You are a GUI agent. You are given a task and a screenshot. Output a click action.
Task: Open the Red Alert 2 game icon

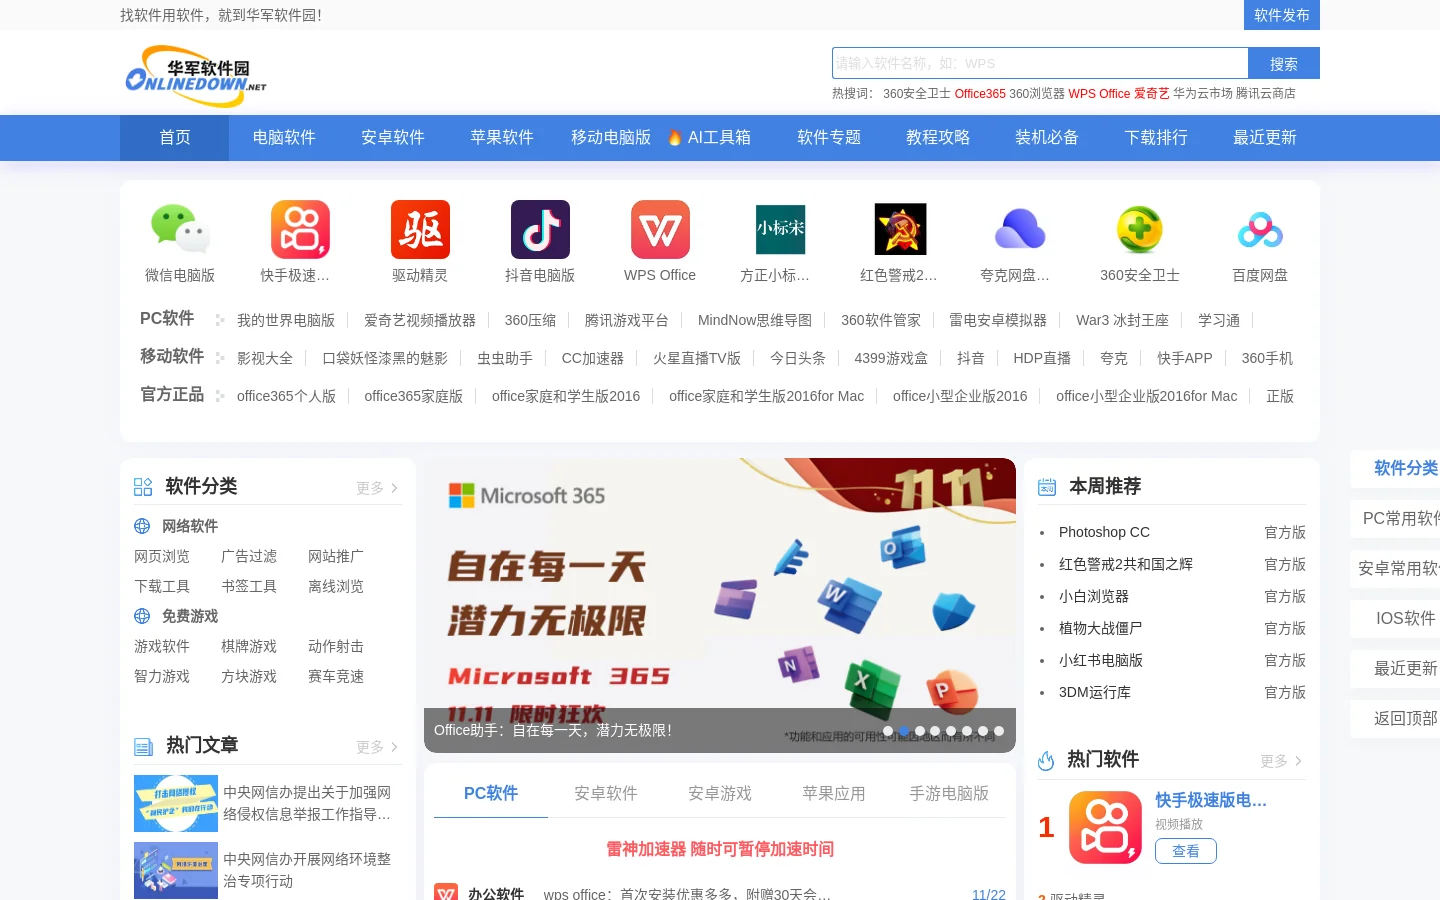[900, 229]
